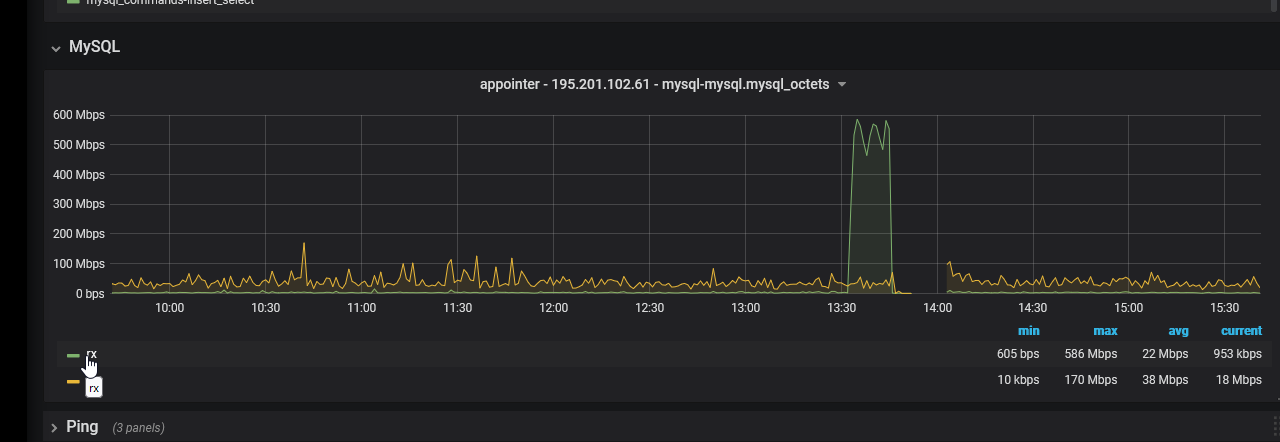The image size is (1280, 442).
Task: Select the 10 kbps min value
Action: (x=1018, y=380)
